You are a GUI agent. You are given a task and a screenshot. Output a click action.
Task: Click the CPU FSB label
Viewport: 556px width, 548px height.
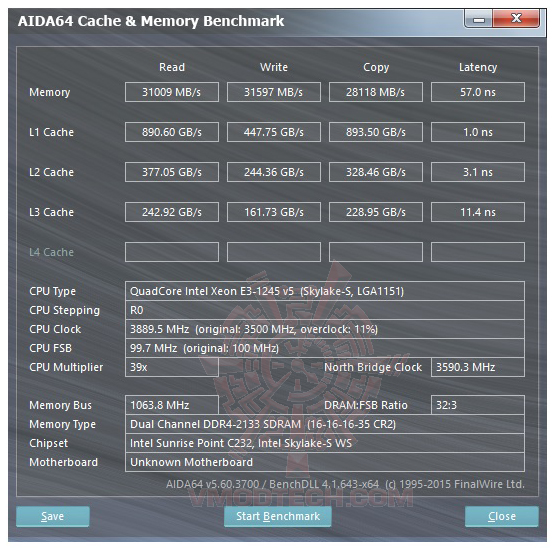(50, 348)
